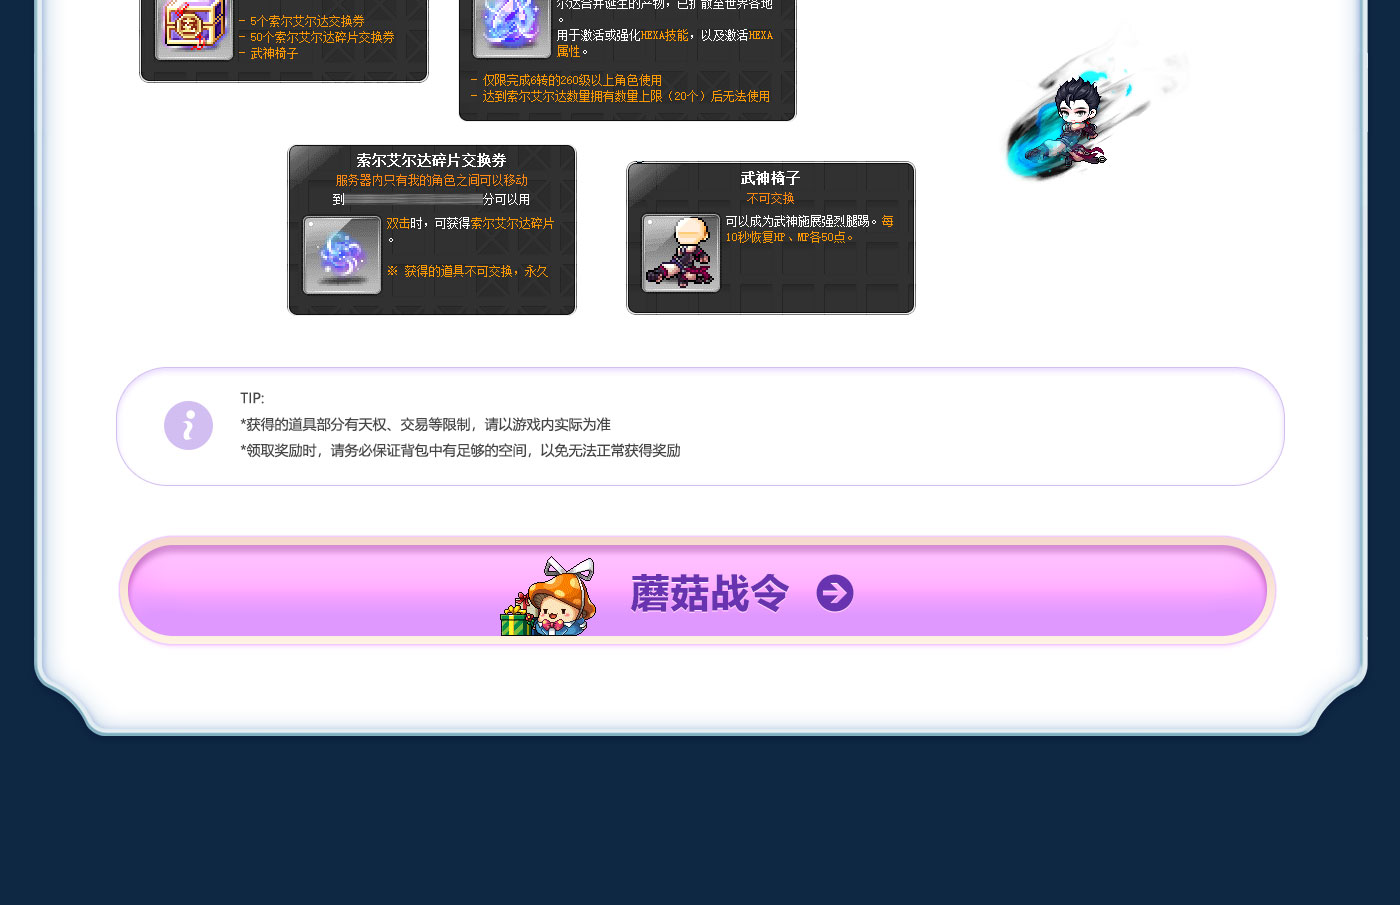
Task: Click the tip line about 背包中有足够的空间
Action: click(x=460, y=450)
